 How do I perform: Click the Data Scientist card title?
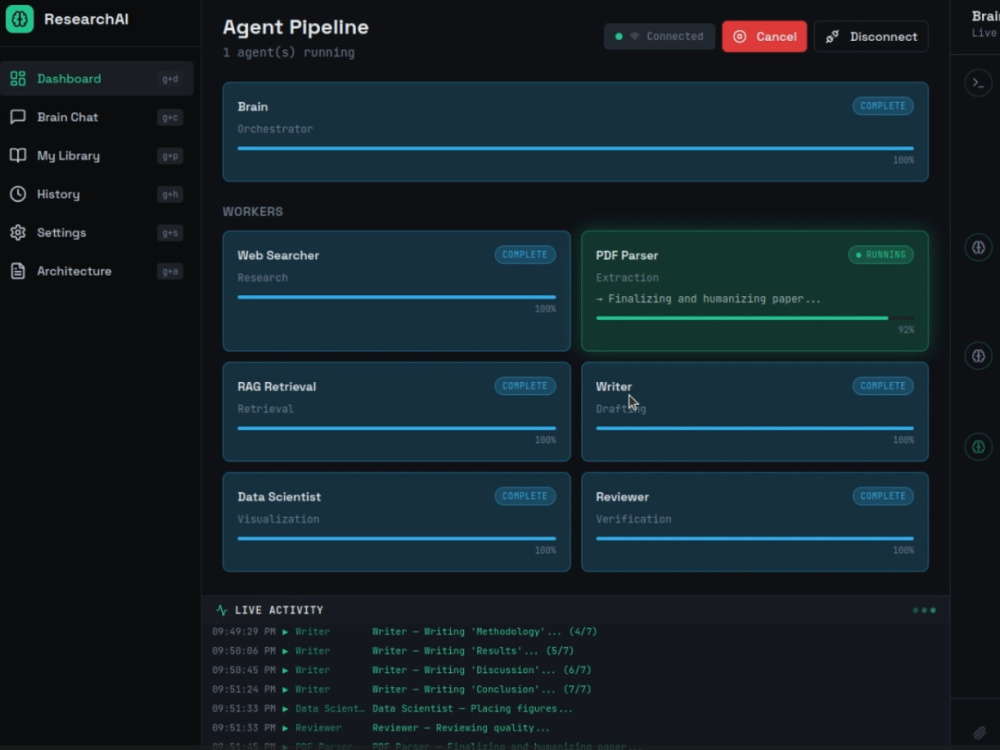279,497
